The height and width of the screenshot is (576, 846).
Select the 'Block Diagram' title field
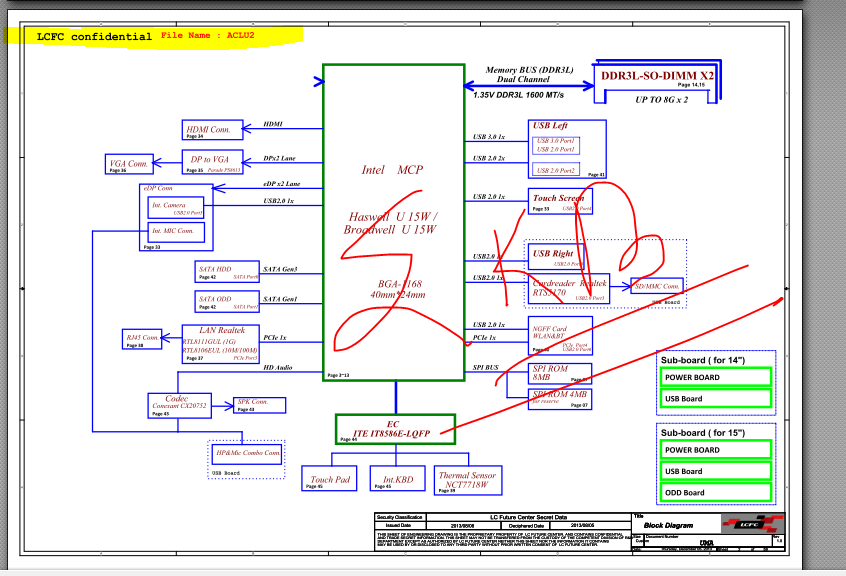point(668,525)
